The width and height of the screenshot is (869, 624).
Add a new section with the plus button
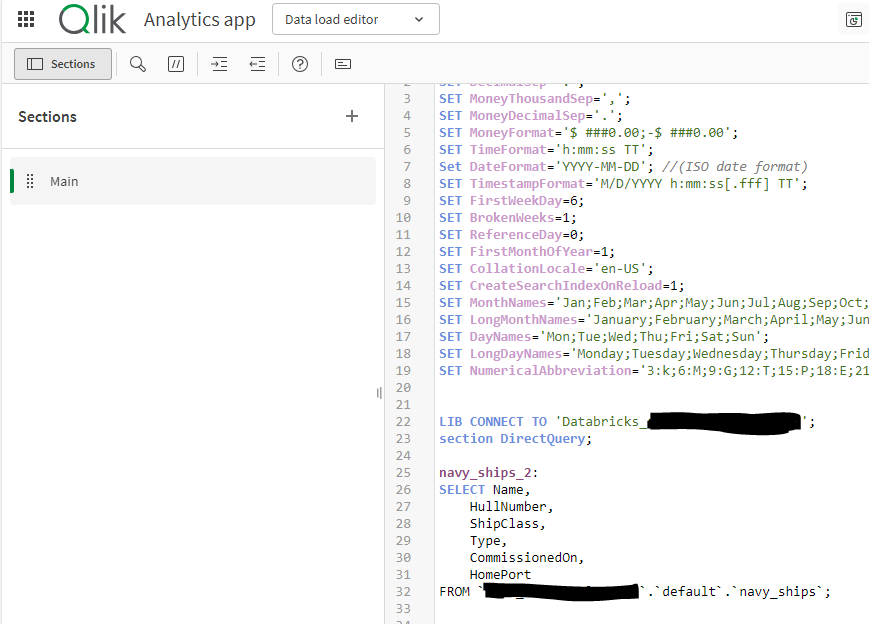pyautogui.click(x=352, y=115)
